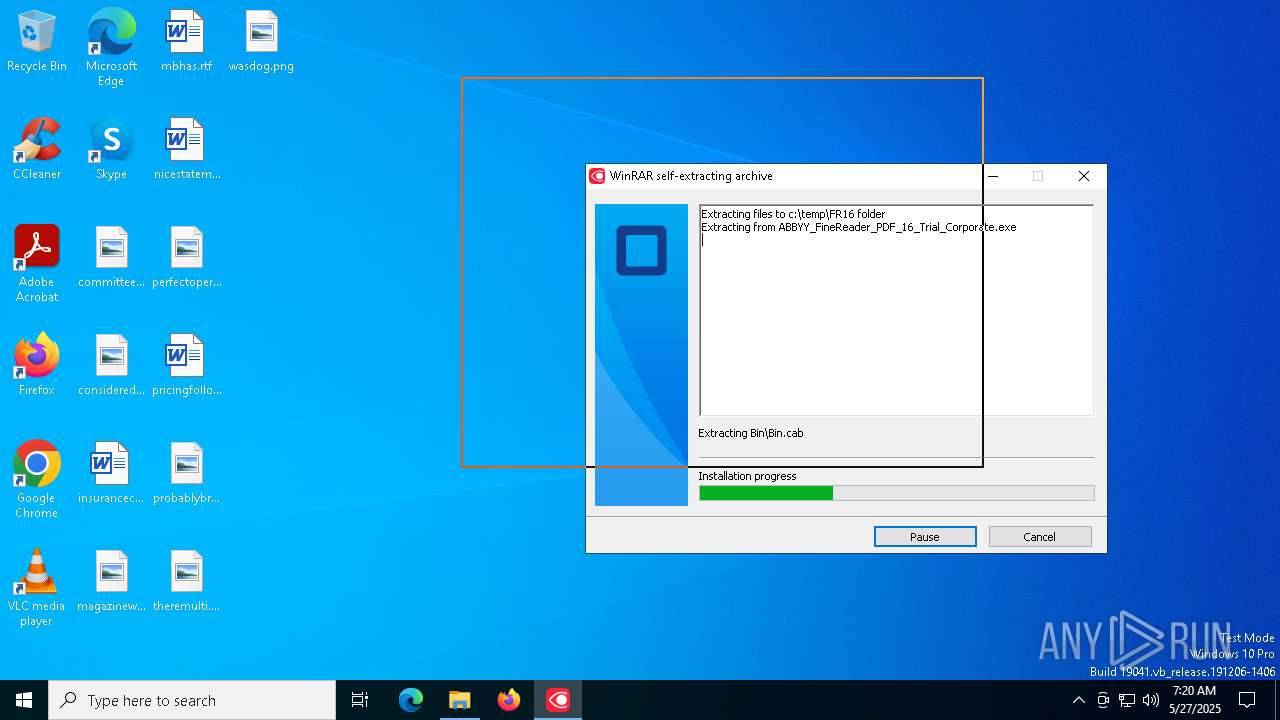Select the perfectoper... image file
1280x720 pixels.
coord(186,258)
